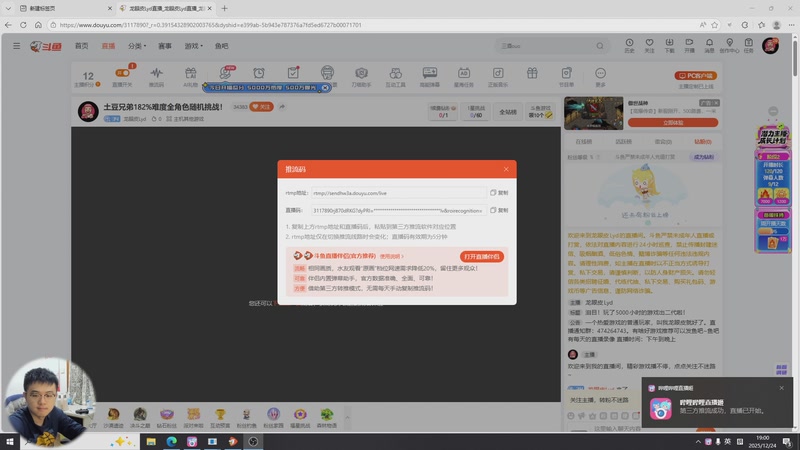
Task: Switch to the 贵宾 tab
Action: click(x=663, y=141)
